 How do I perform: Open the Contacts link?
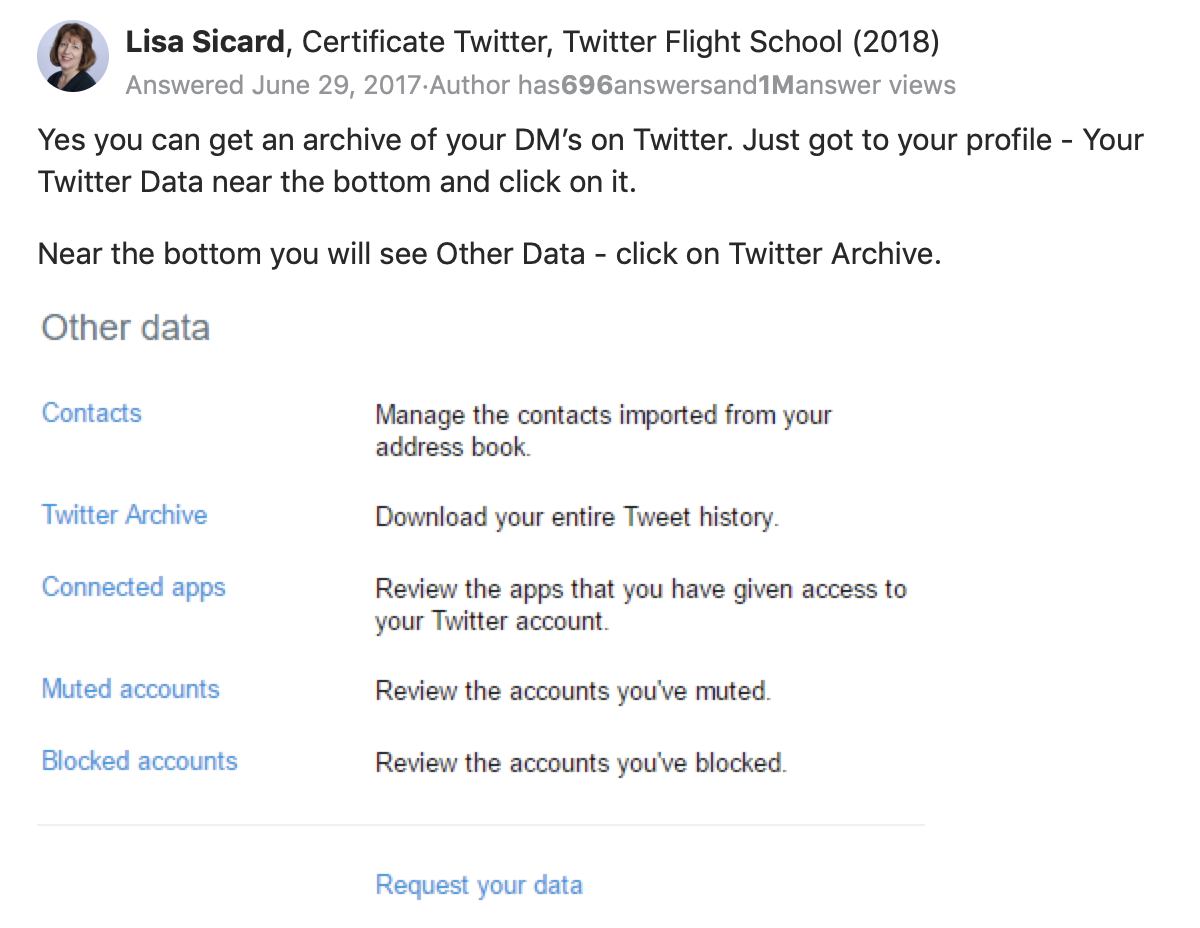[91, 413]
